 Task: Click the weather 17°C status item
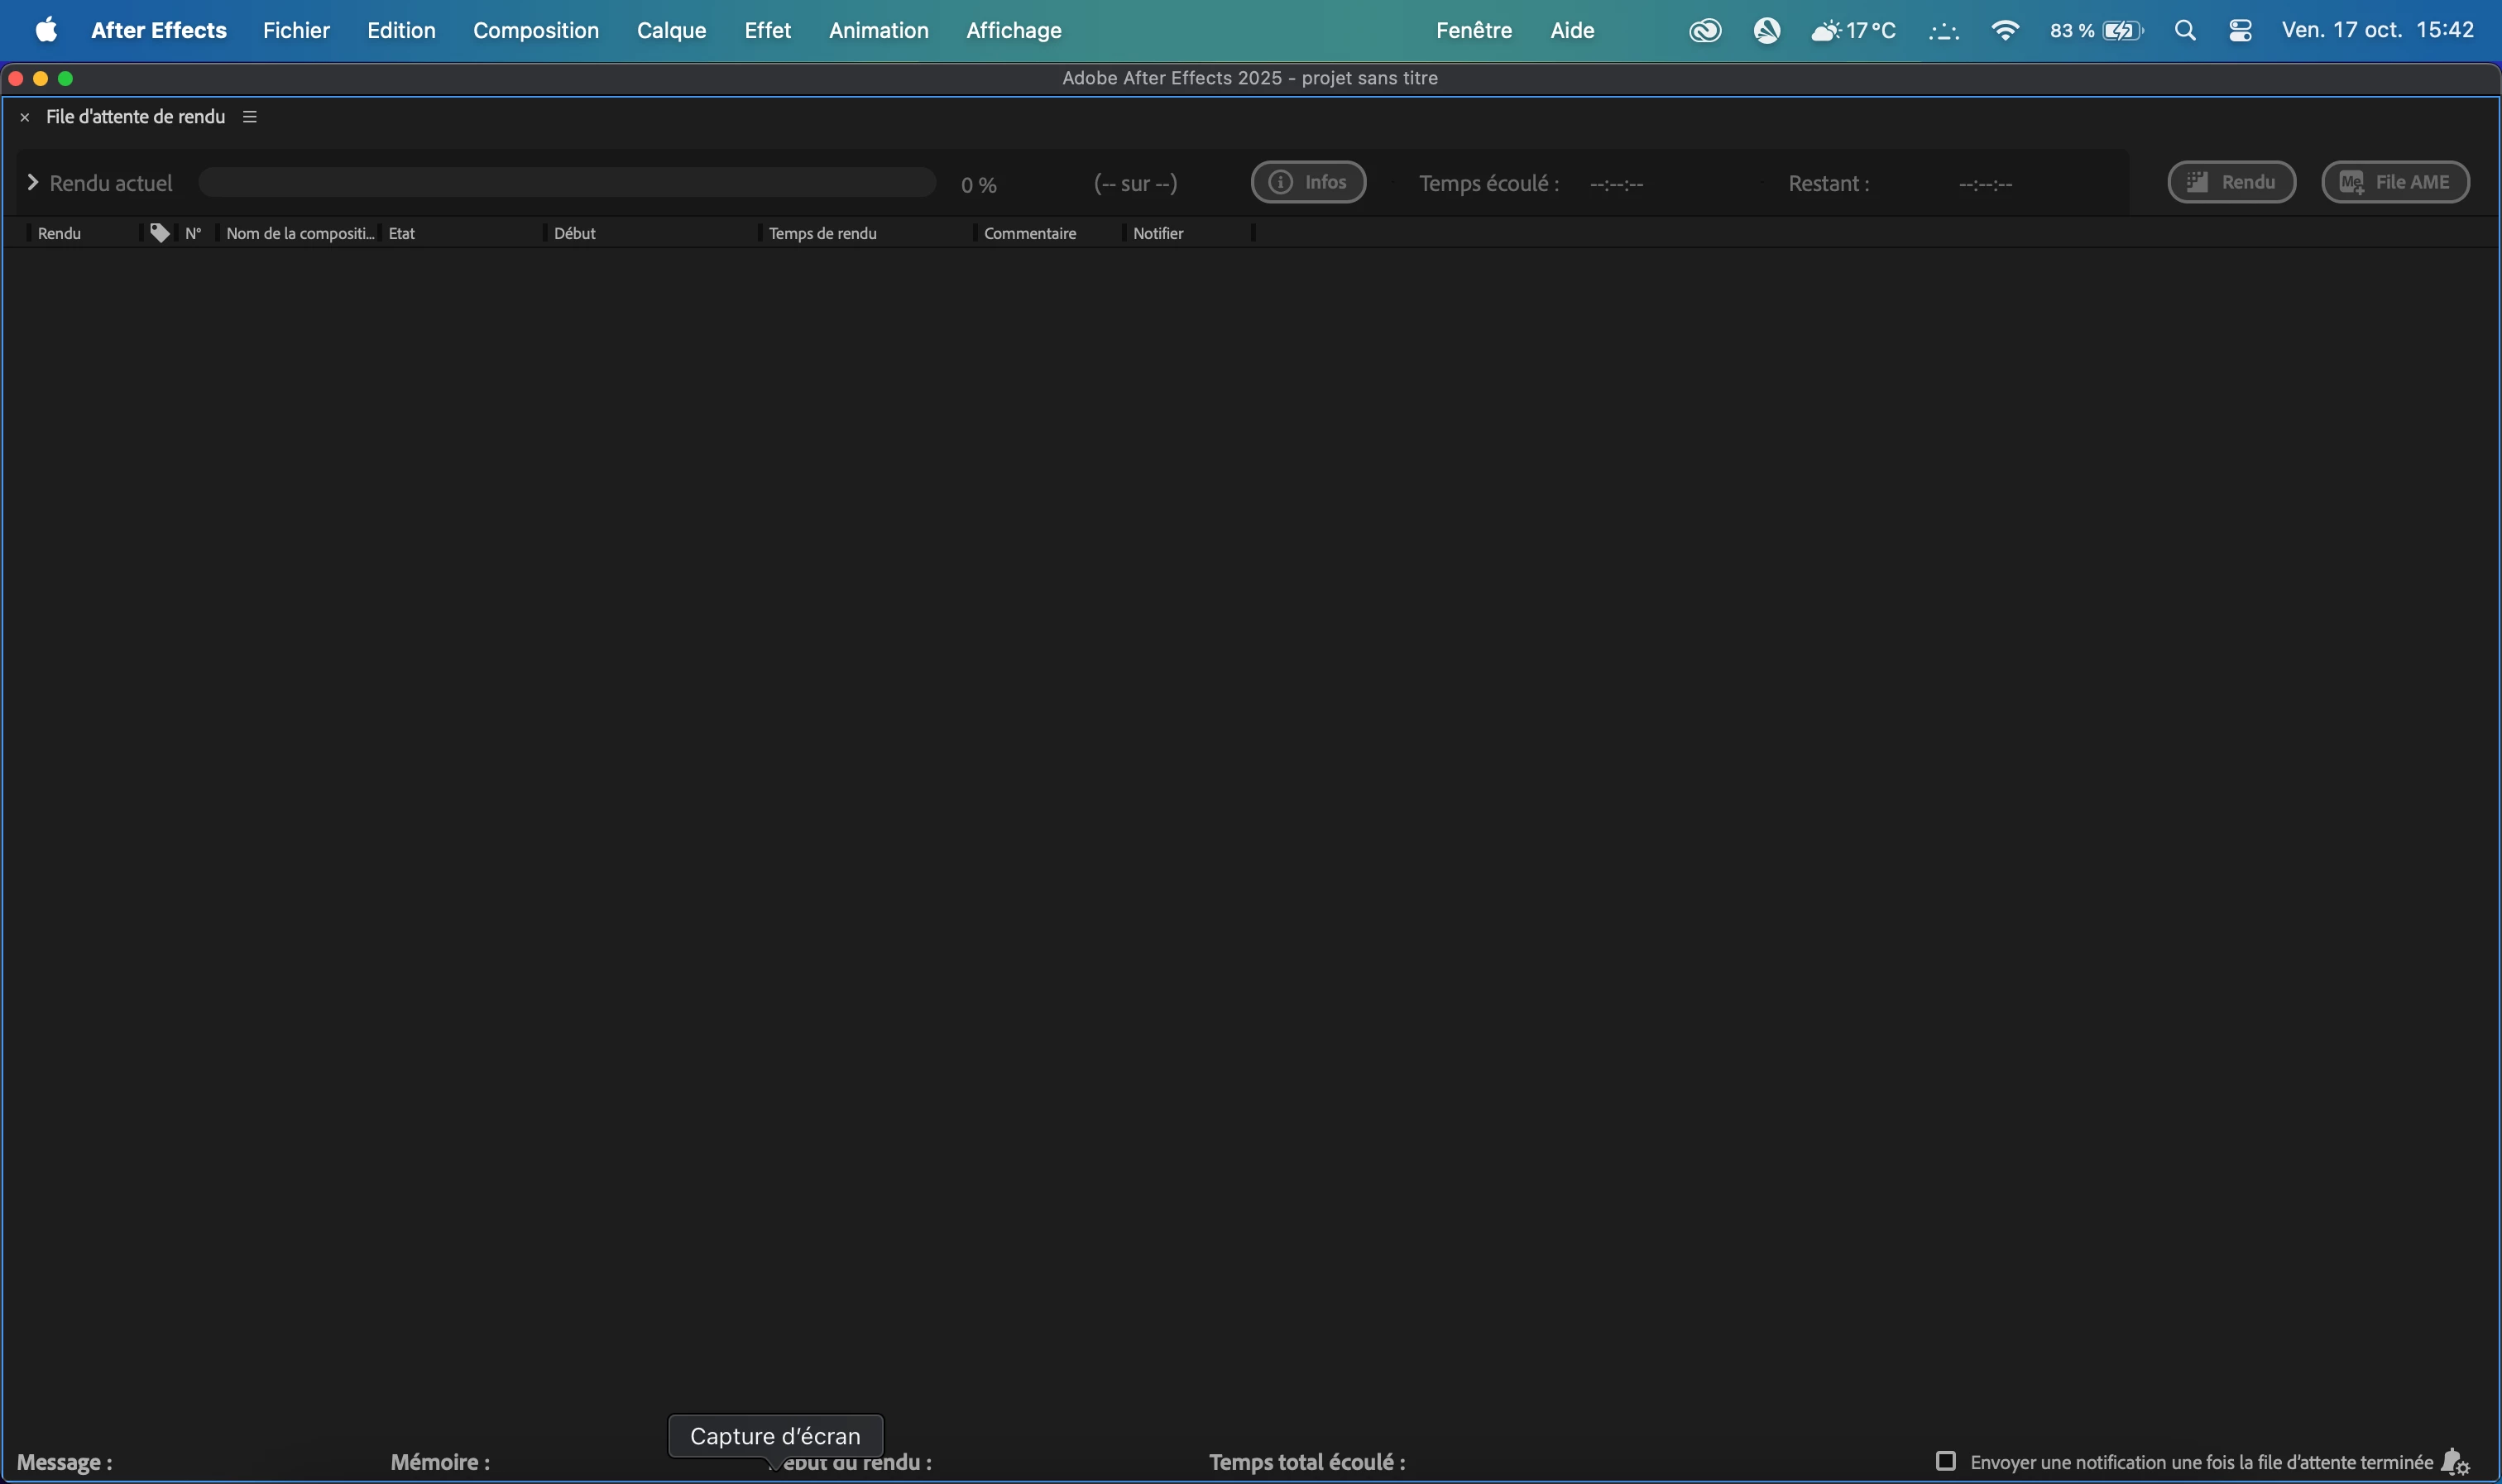(x=1853, y=31)
